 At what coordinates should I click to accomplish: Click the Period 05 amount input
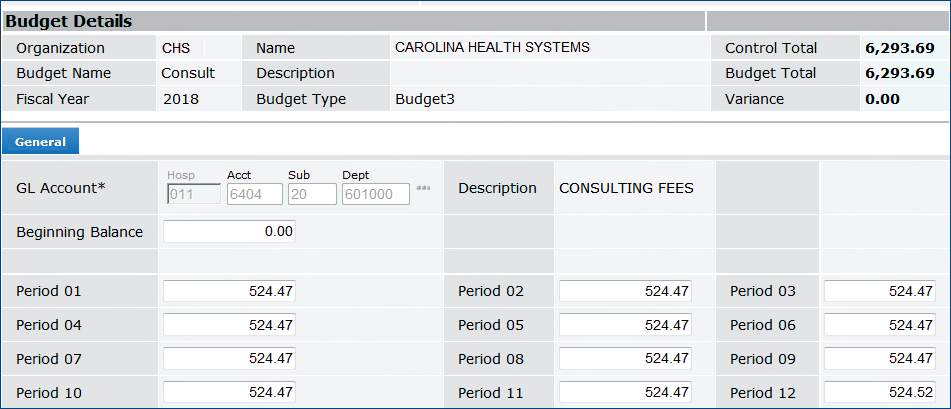[x=625, y=326]
